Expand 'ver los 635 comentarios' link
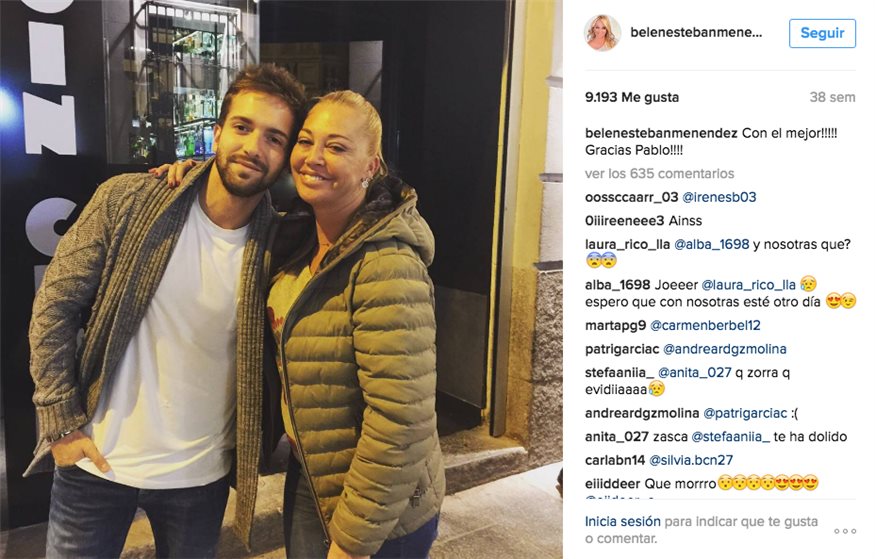The width and height of the screenshot is (875, 559). click(659, 174)
